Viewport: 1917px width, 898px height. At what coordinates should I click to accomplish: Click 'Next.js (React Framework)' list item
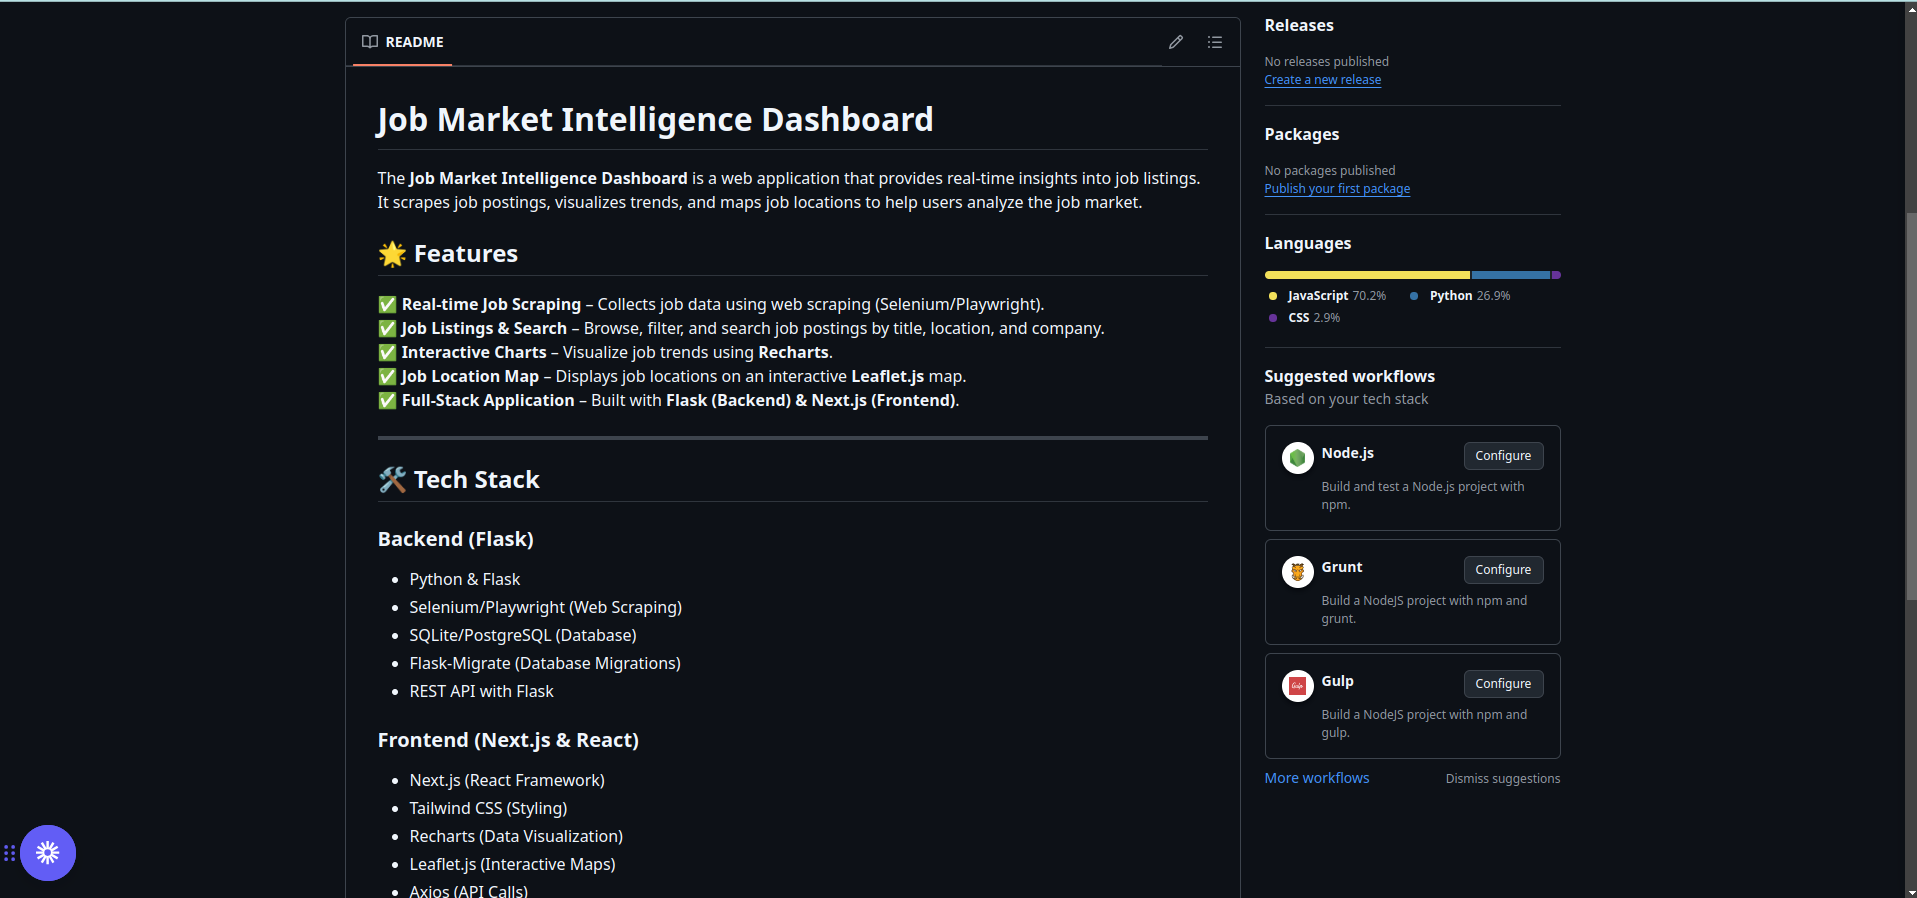click(507, 781)
